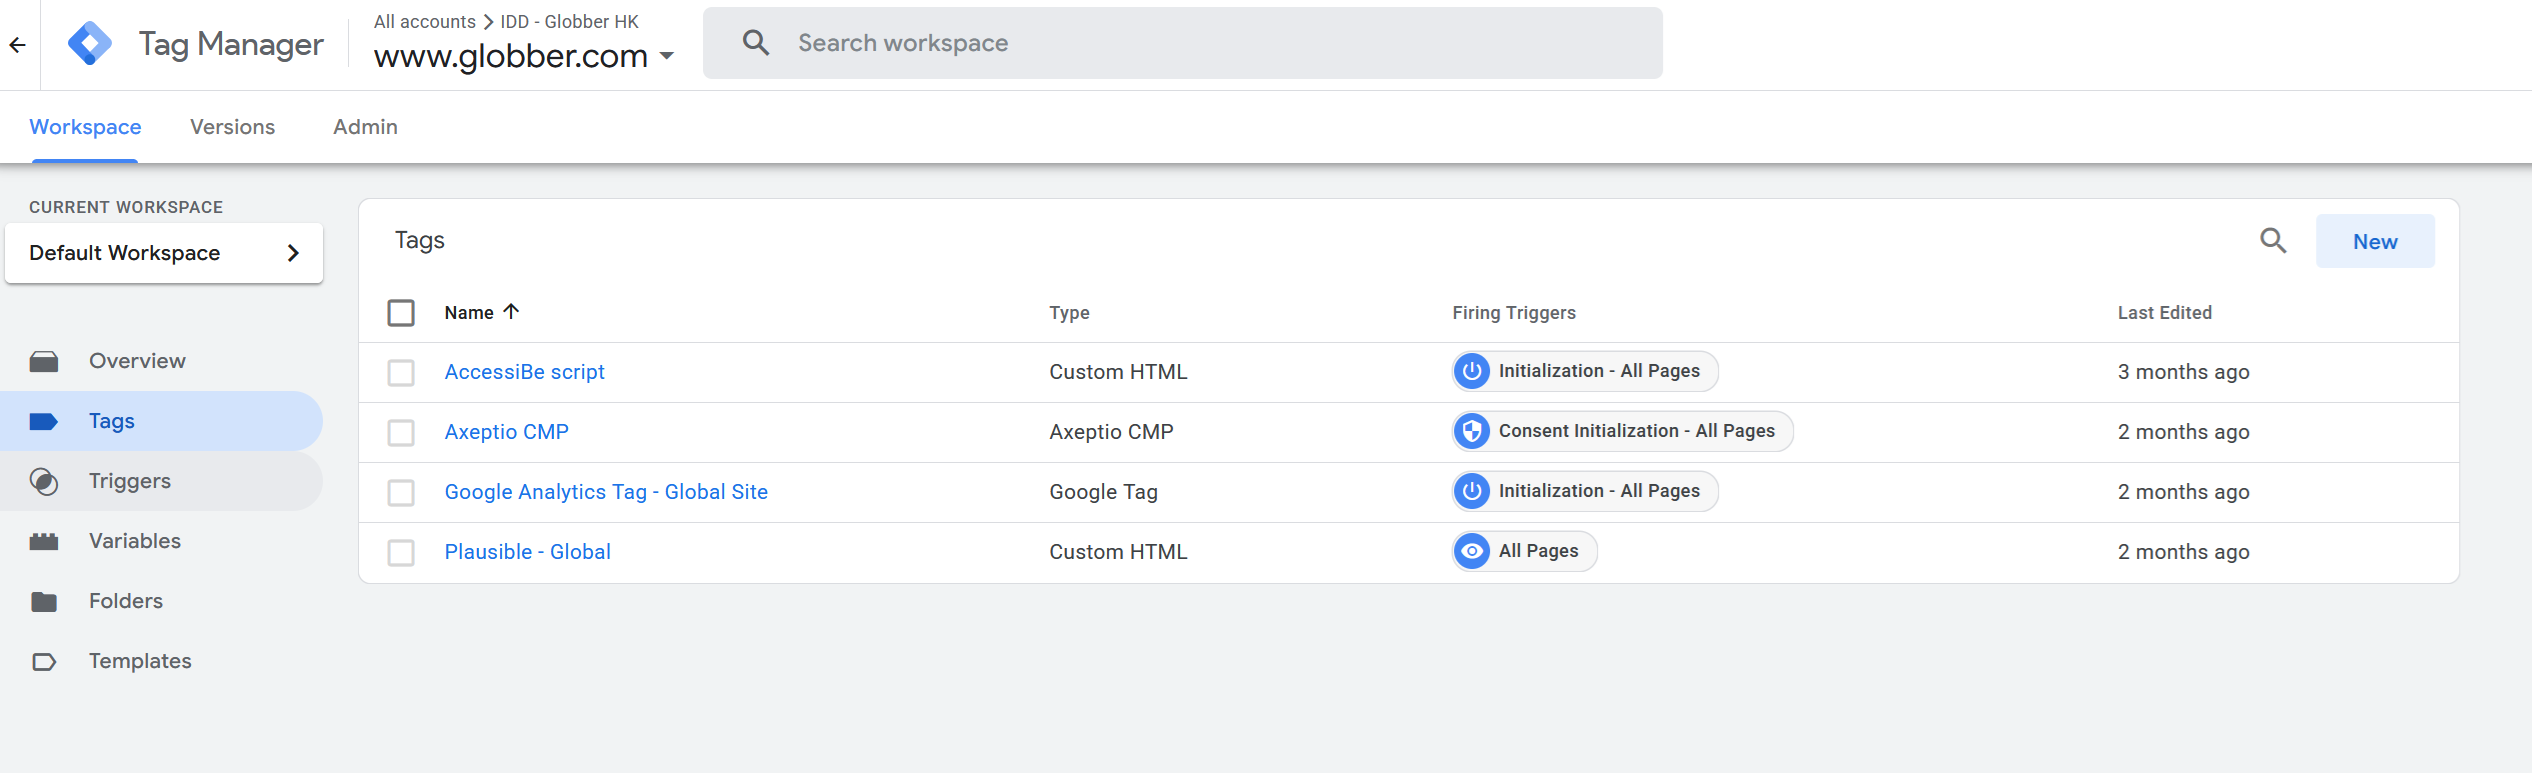Click the IDD - Globber HK breadcrumb

click(569, 21)
